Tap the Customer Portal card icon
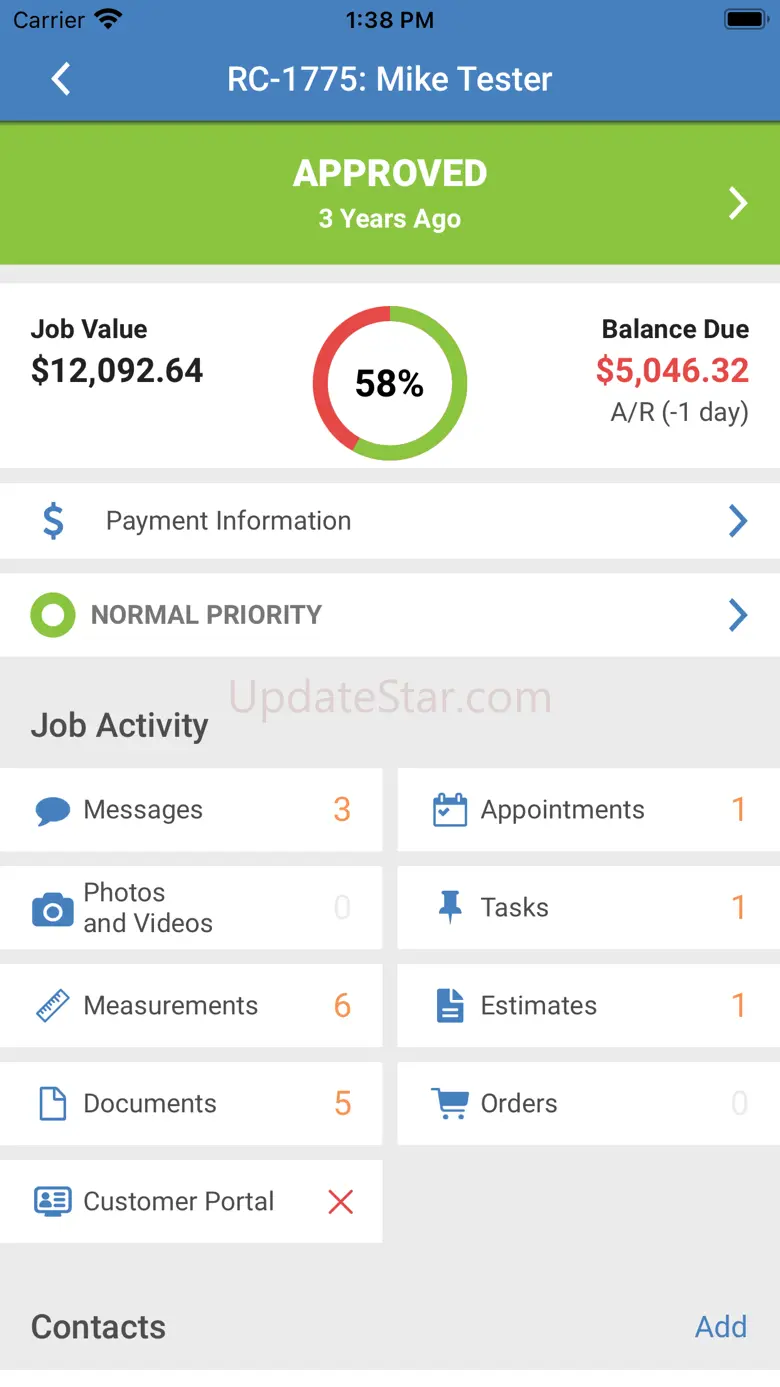780x1387 pixels. click(x=52, y=1201)
